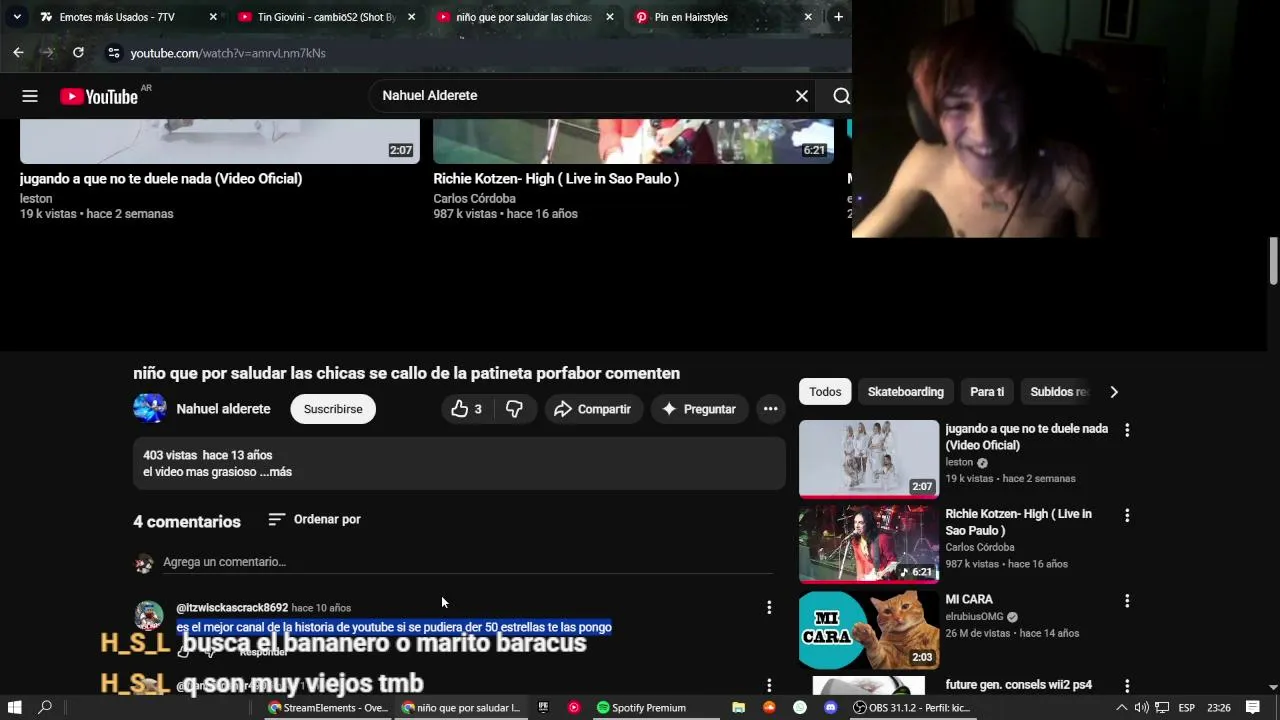Show hidden system tray icons

point(1121,708)
